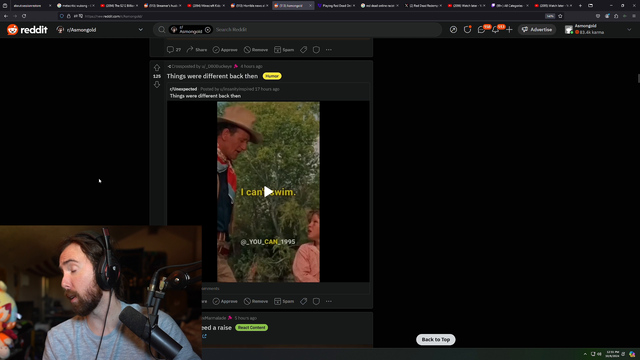This screenshot has height=360, width=640.
Task: Reload the page with the refresh icon
Action: pos(24,16)
